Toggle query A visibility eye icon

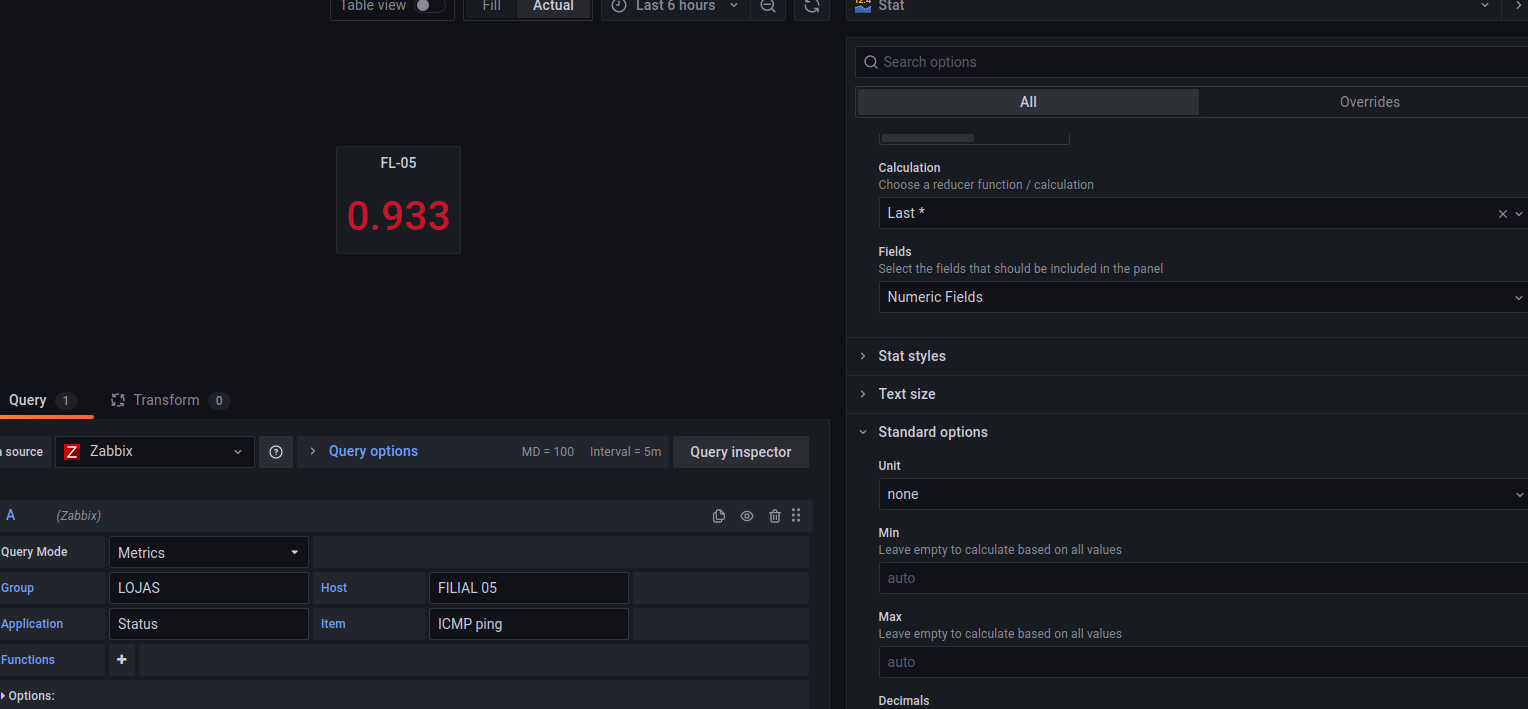point(747,516)
